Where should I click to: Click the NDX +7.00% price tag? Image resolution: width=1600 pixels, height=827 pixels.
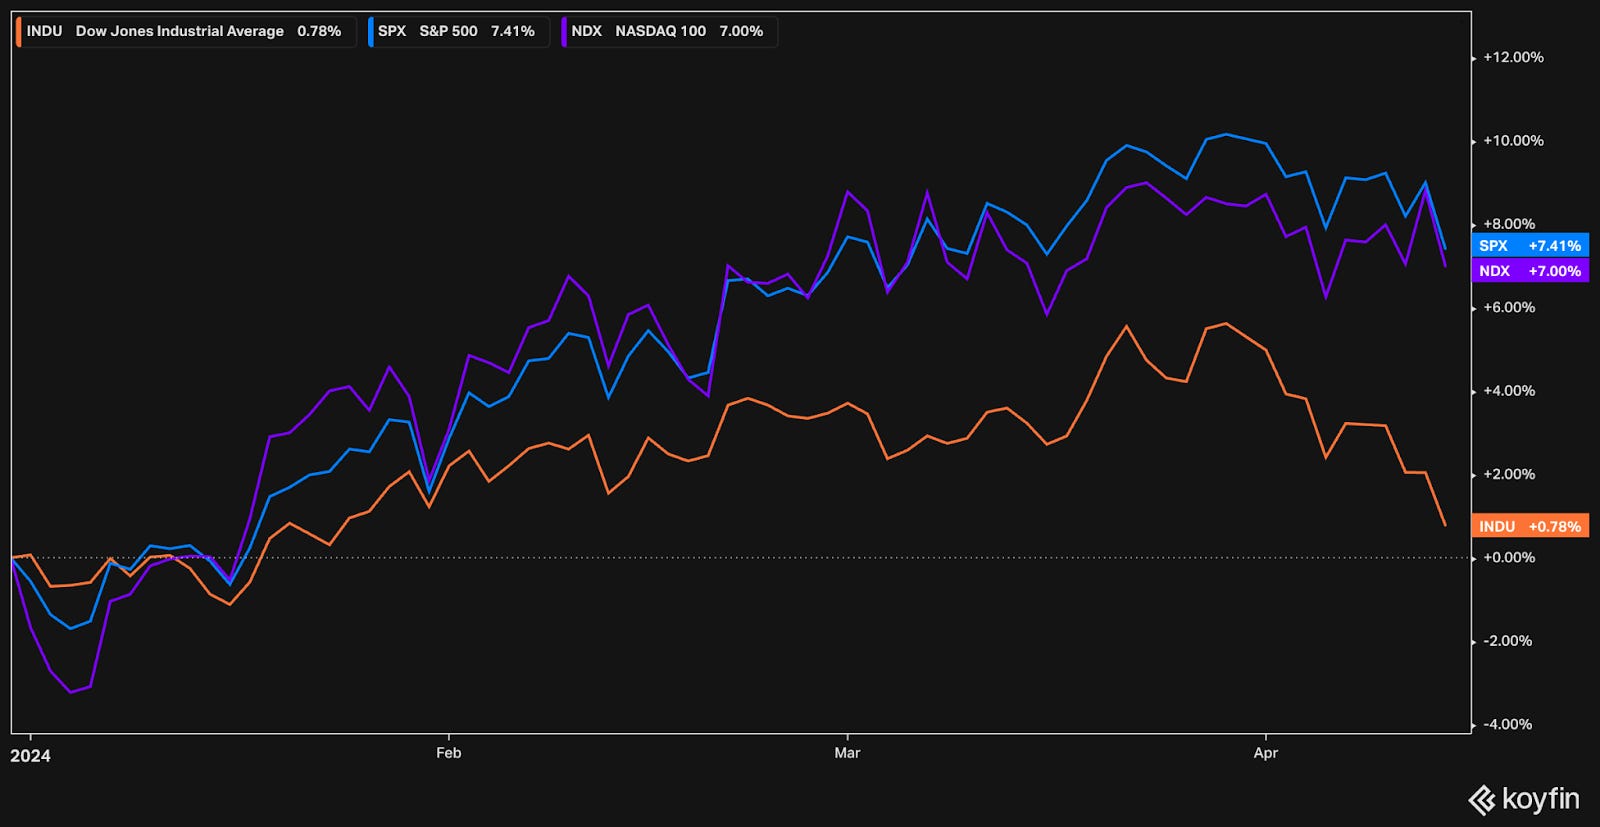pyautogui.click(x=1530, y=271)
